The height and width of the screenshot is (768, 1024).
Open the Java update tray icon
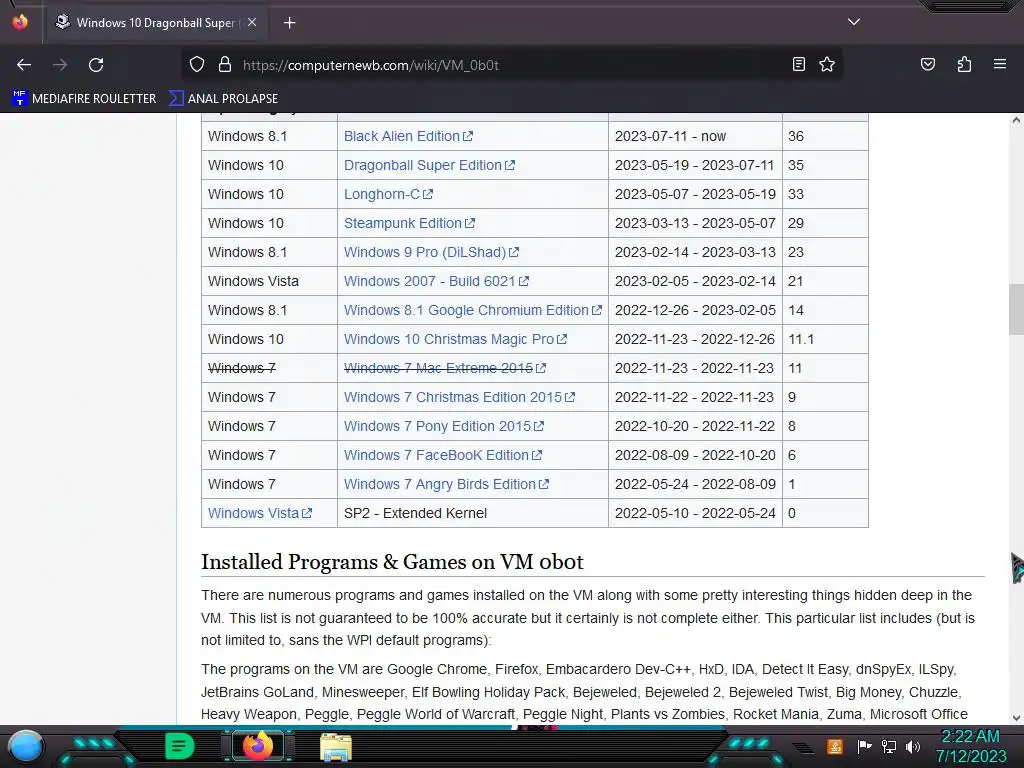coord(834,746)
